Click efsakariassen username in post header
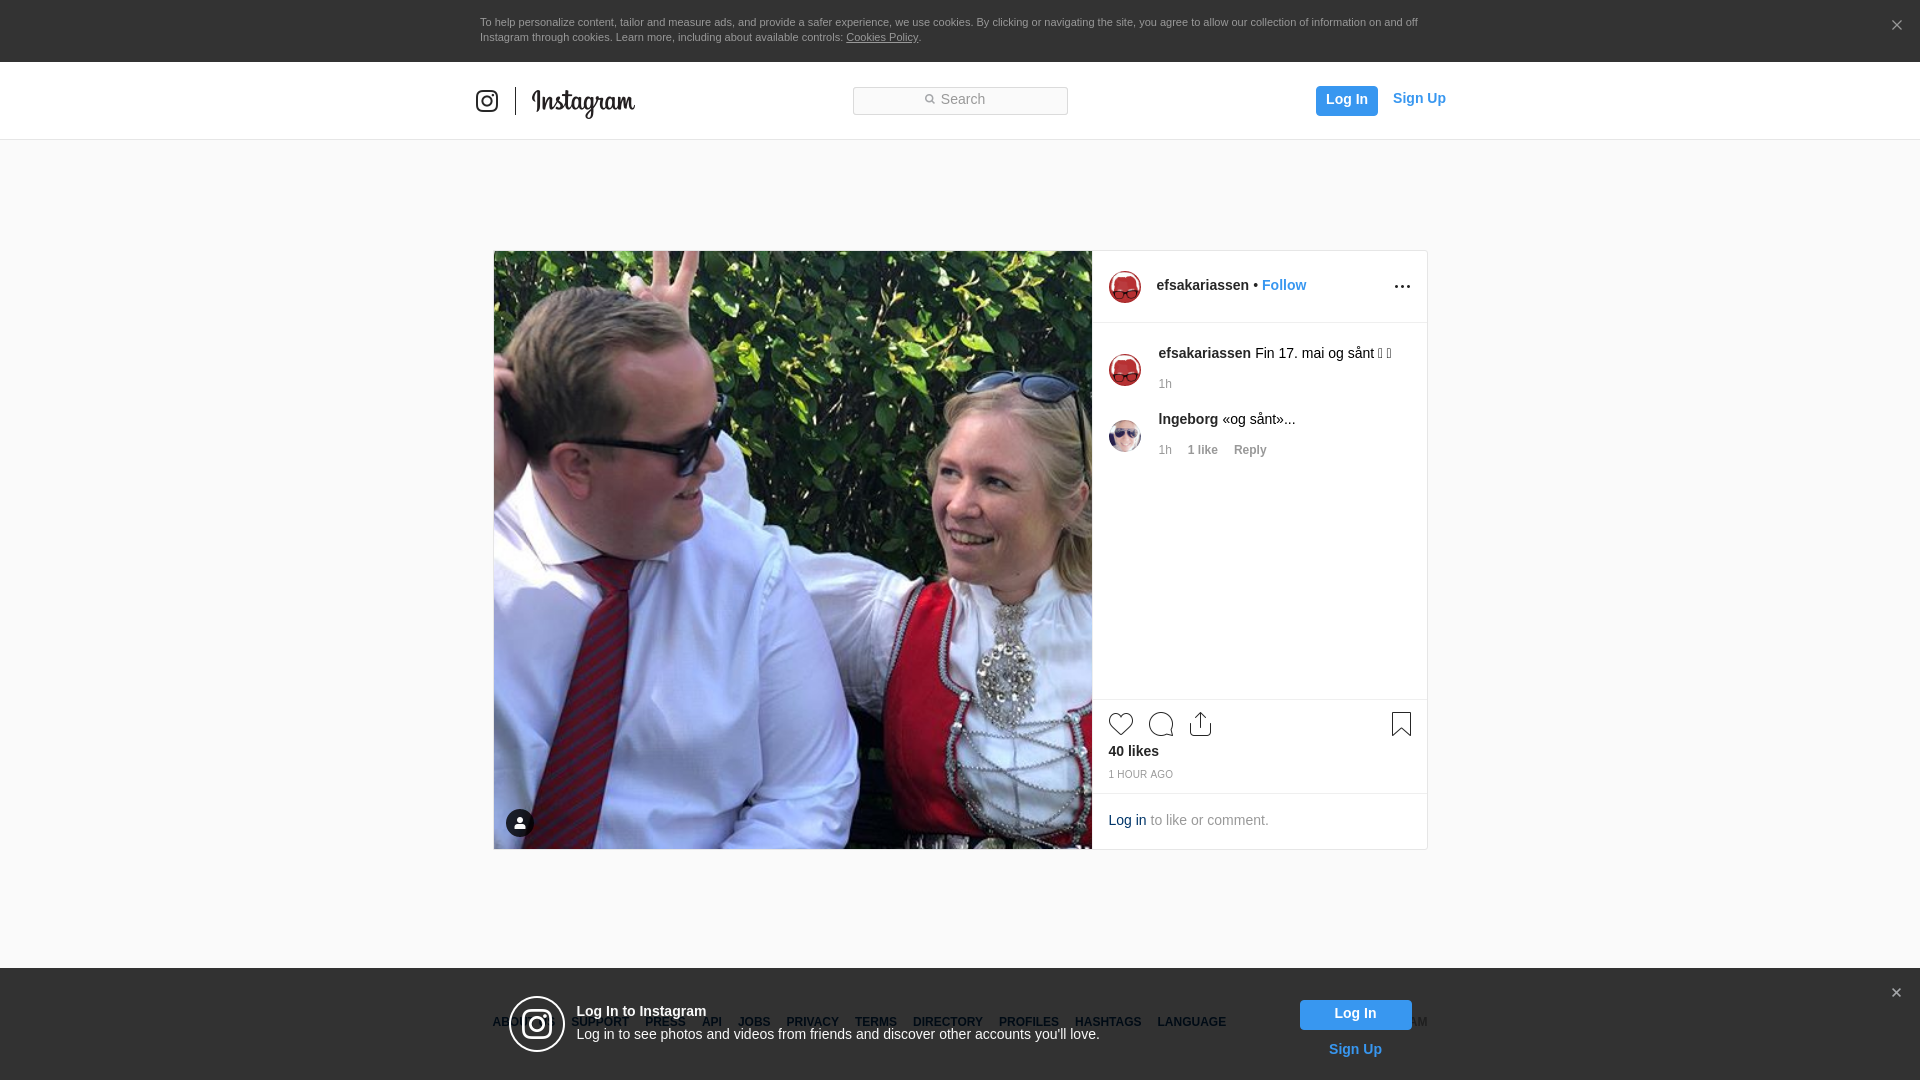 pos(1202,285)
